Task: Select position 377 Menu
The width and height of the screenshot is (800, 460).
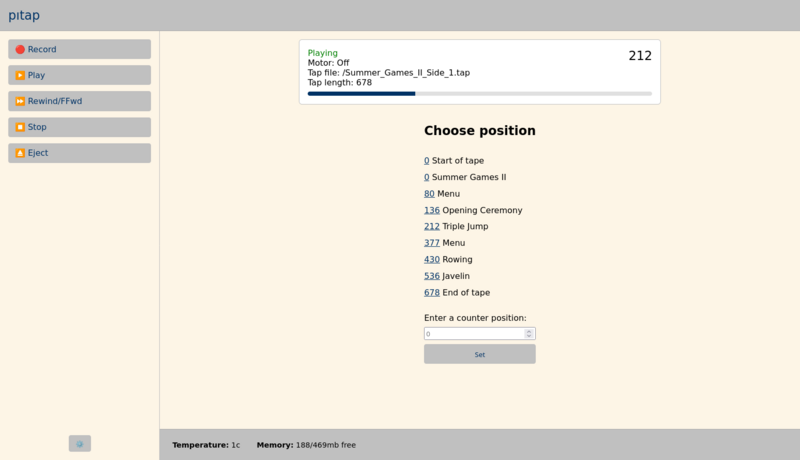Action: (x=432, y=243)
